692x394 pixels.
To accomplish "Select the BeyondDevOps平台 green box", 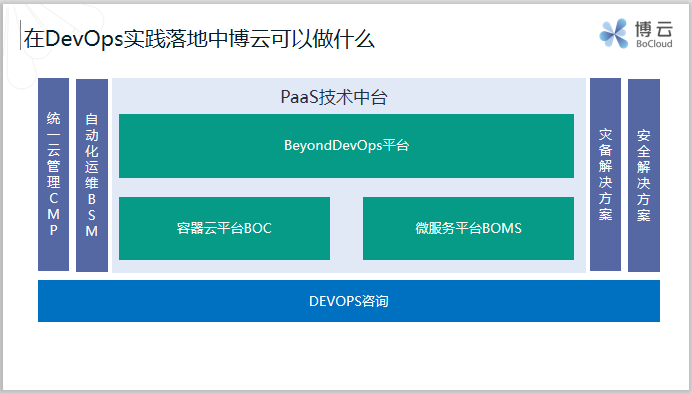I will [x=346, y=146].
